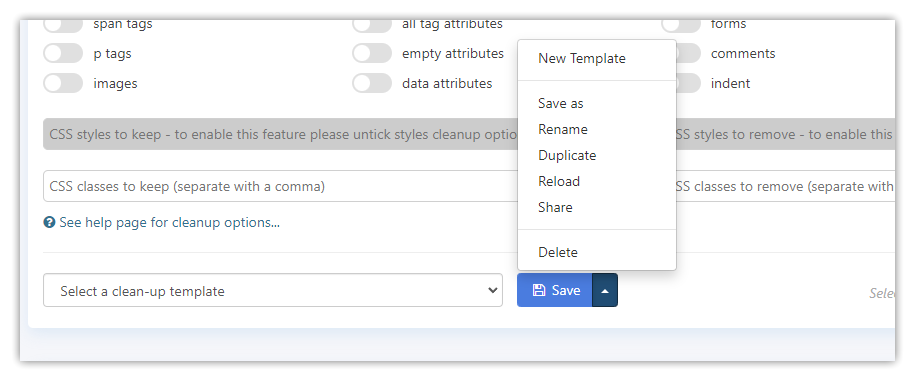Enable the images cleanup switch
The width and height of the screenshot is (915, 381).
click(63, 83)
